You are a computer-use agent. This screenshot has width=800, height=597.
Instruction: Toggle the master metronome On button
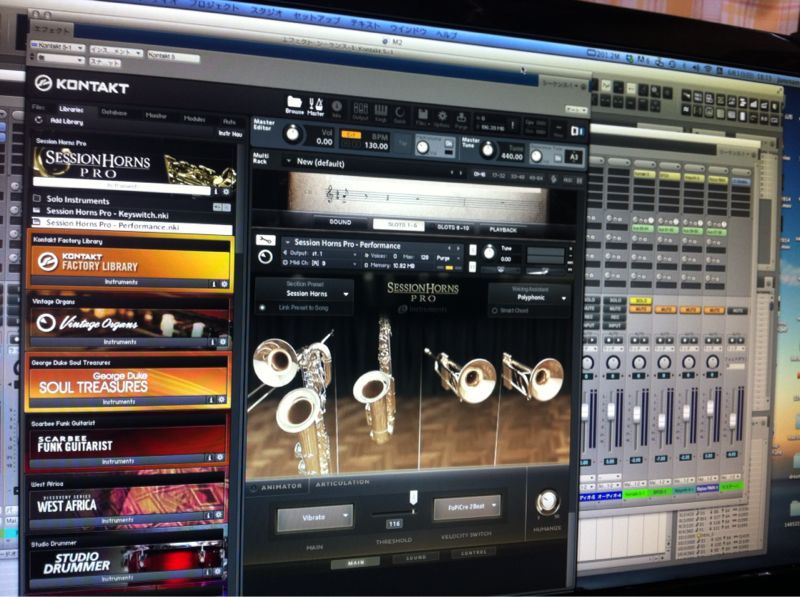point(448,144)
